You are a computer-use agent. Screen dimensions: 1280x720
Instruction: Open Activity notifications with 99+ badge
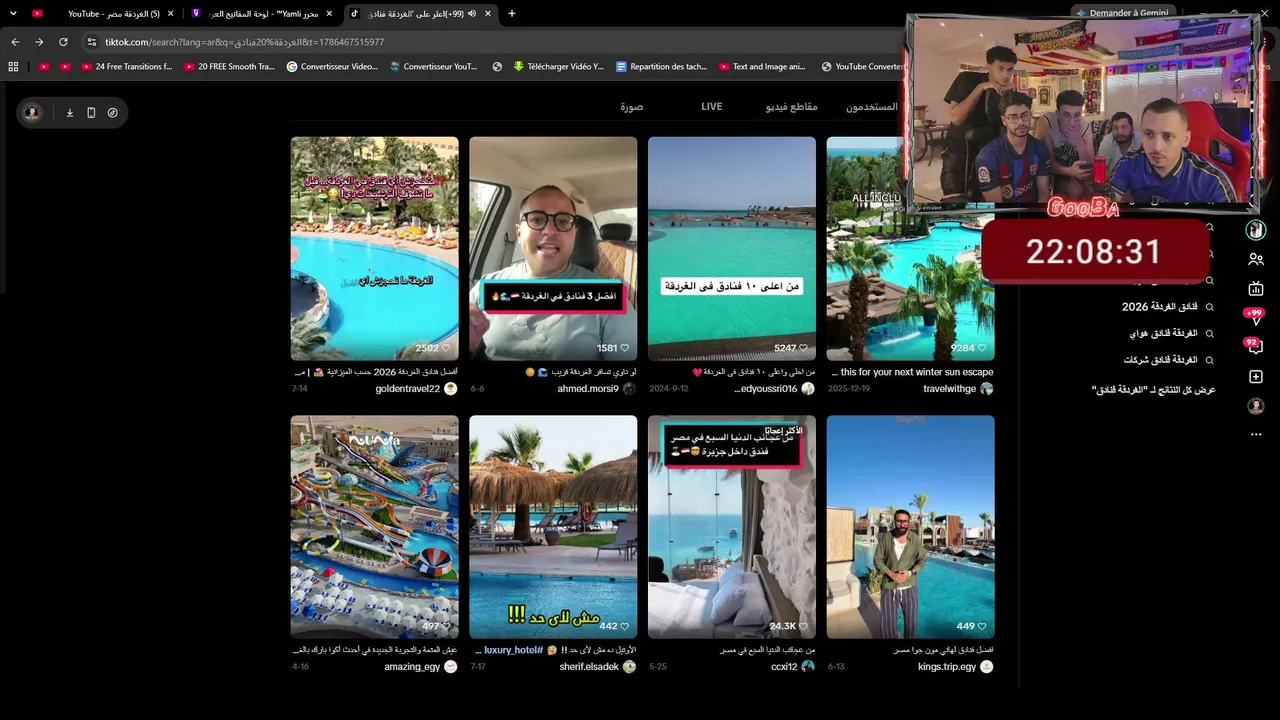point(1255,318)
